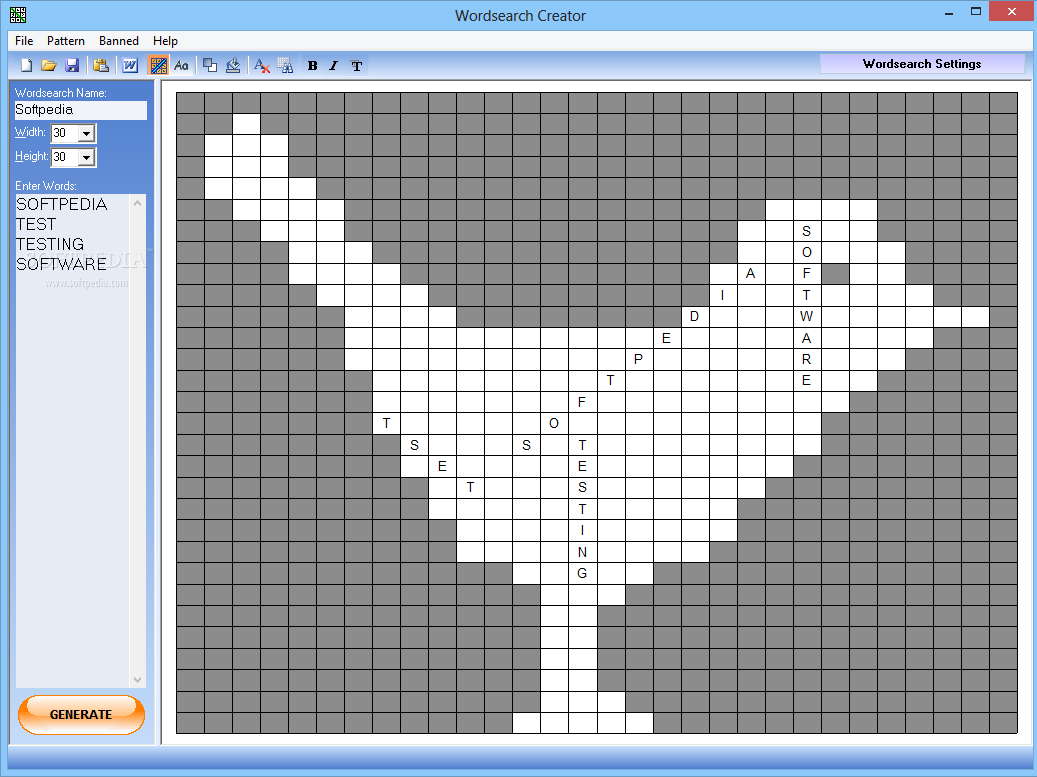Select SOFTPEDIA in the word list
Image resolution: width=1037 pixels, height=777 pixels.
click(62, 204)
